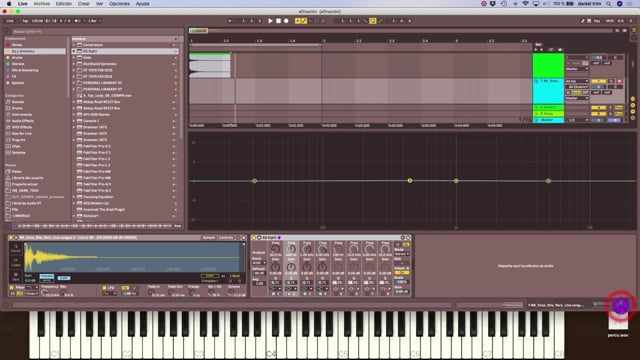Toggle the yellow Loop switch in transport
This screenshot has height=360, width=640.
click(373, 21)
